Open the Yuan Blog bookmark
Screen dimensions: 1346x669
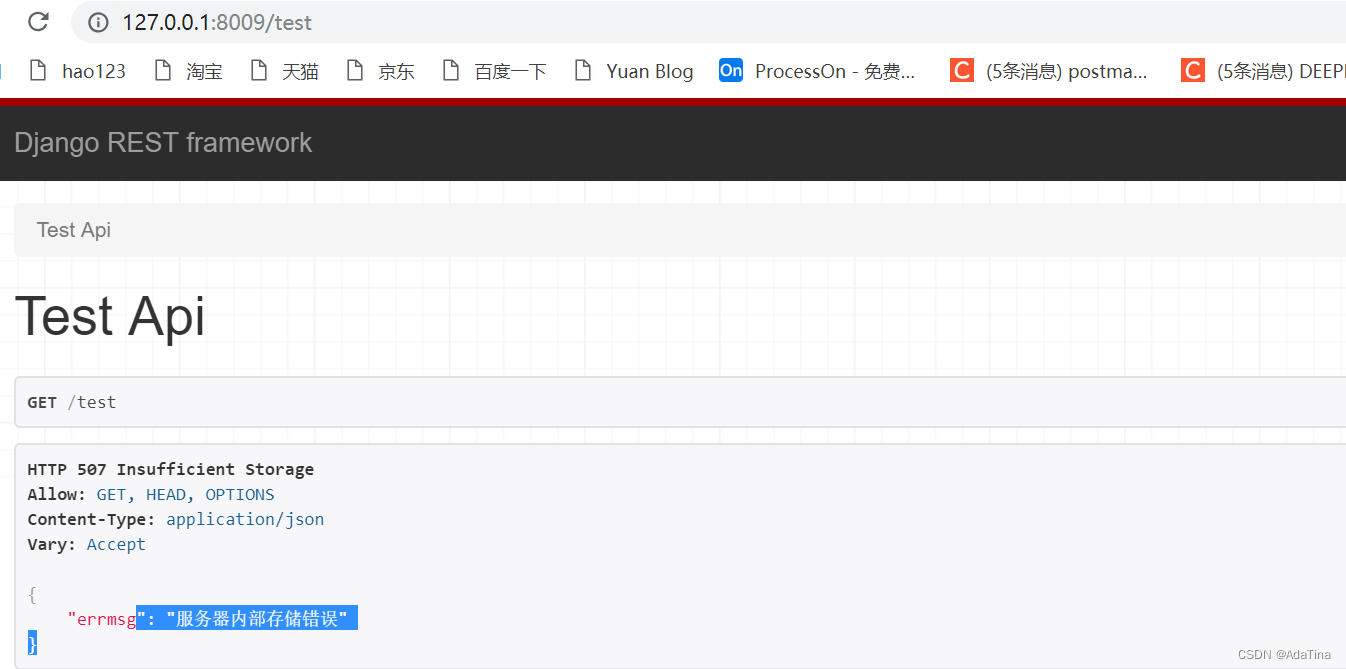[634, 71]
